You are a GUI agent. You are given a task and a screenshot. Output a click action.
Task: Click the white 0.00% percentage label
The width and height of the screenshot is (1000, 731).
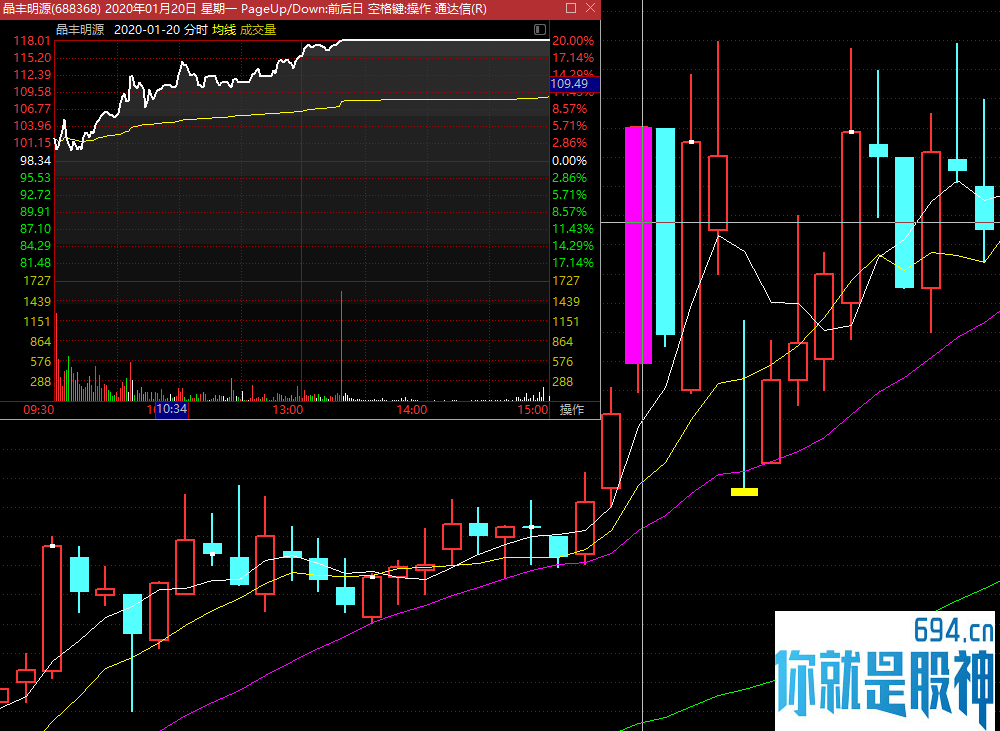[x=570, y=161]
